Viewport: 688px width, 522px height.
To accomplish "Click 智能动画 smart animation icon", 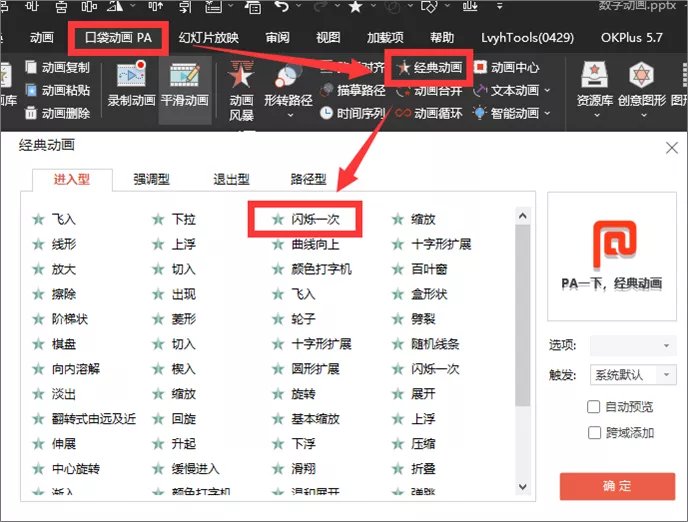I will pos(480,113).
